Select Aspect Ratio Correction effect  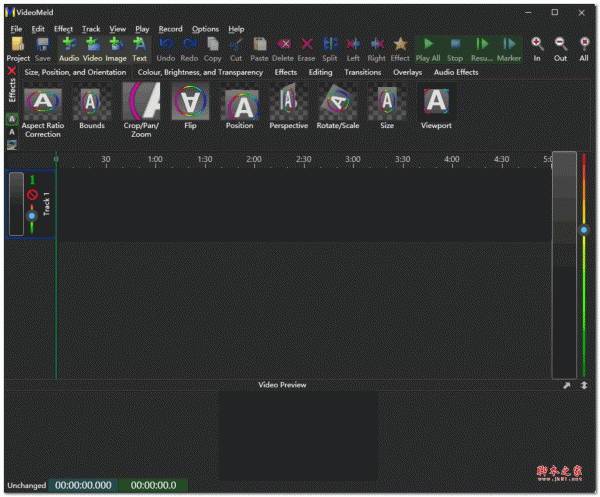point(43,110)
